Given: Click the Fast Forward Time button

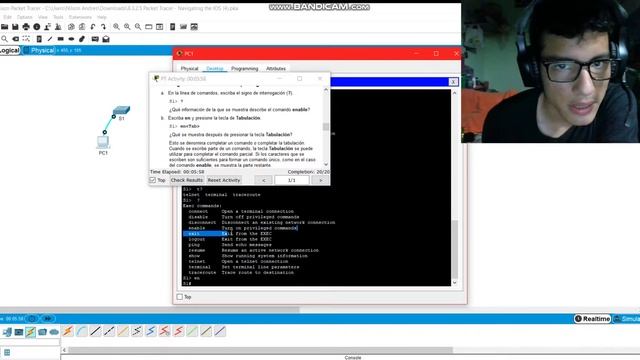Looking at the screenshot, I should click(48, 319).
